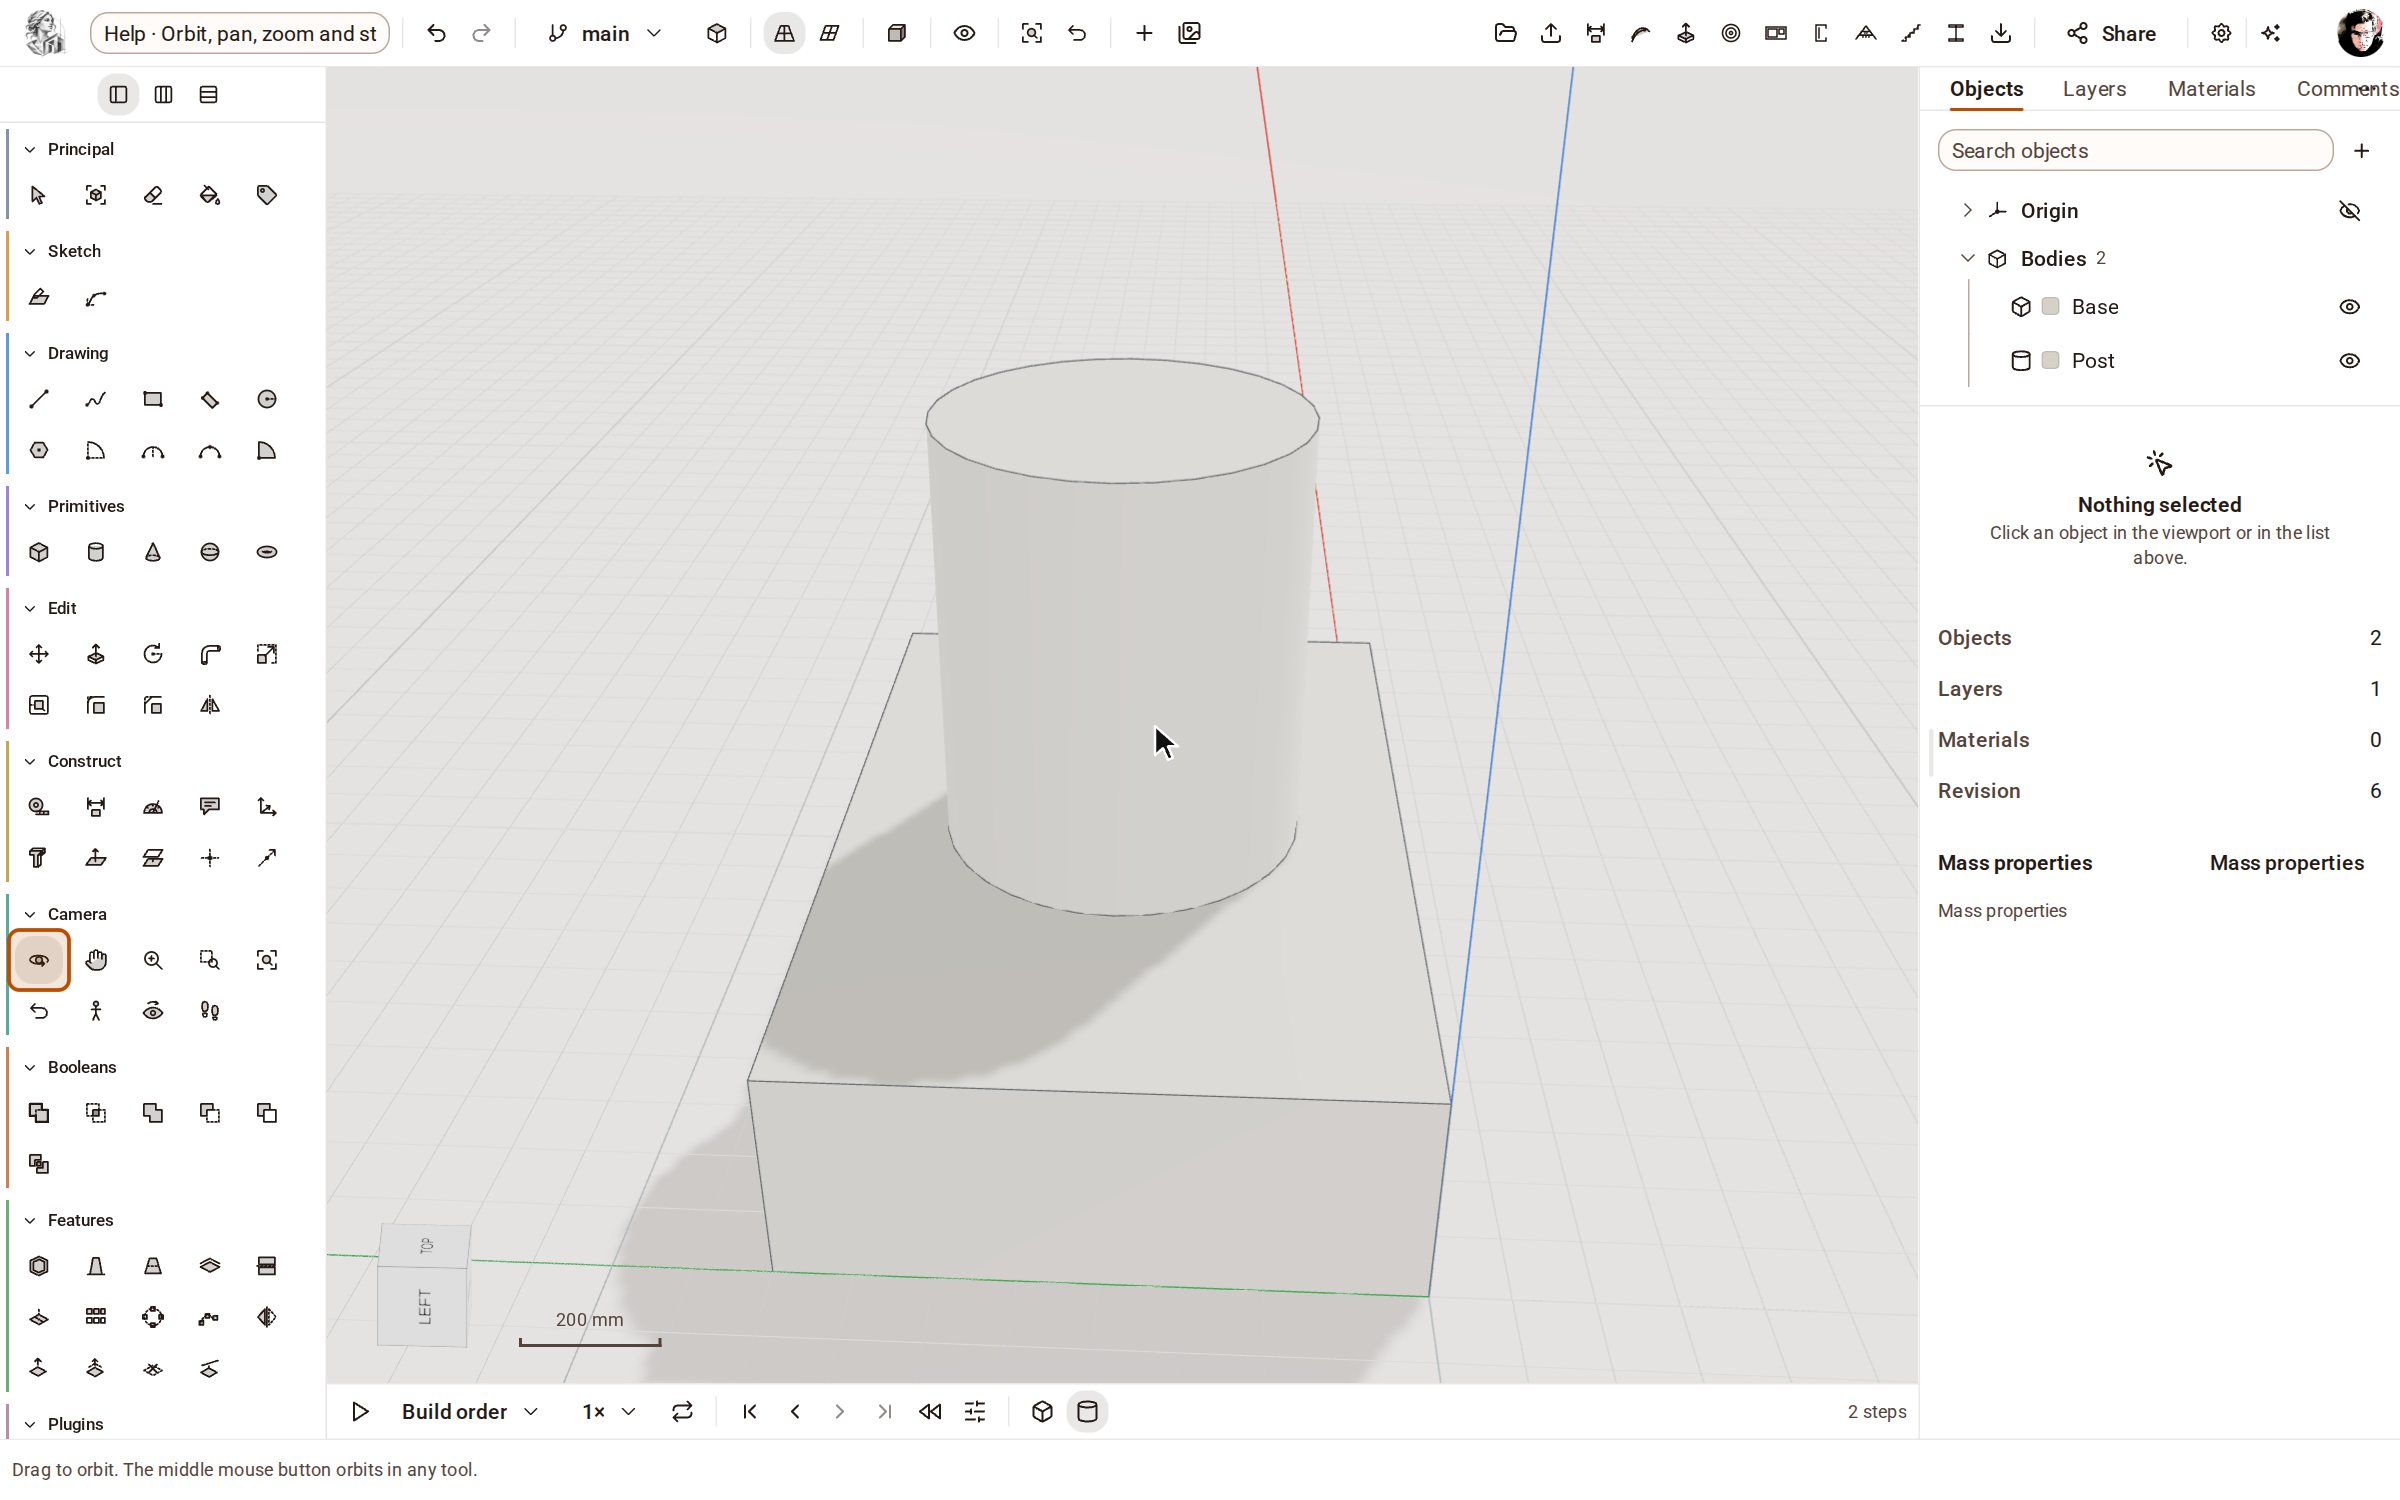Image resolution: width=2400 pixels, height=1500 pixels.
Task: Toggle the eye visibility button in top toolbar
Action: [x=964, y=33]
